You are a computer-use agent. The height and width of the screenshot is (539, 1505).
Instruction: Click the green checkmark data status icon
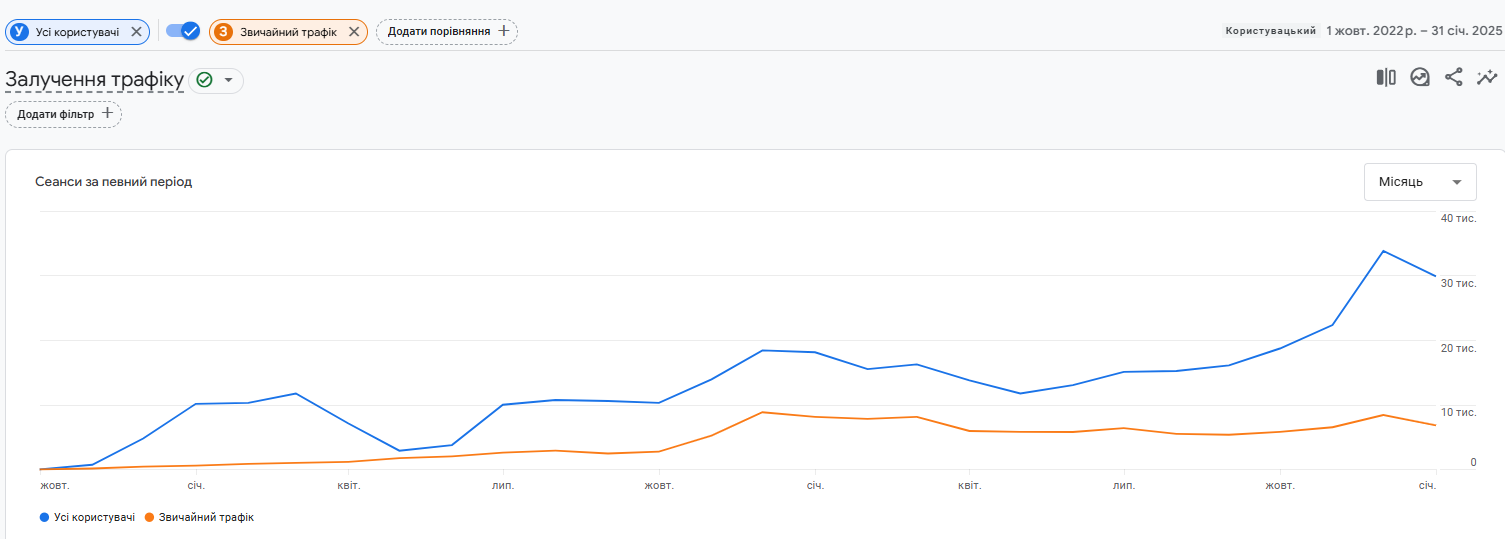(x=205, y=80)
